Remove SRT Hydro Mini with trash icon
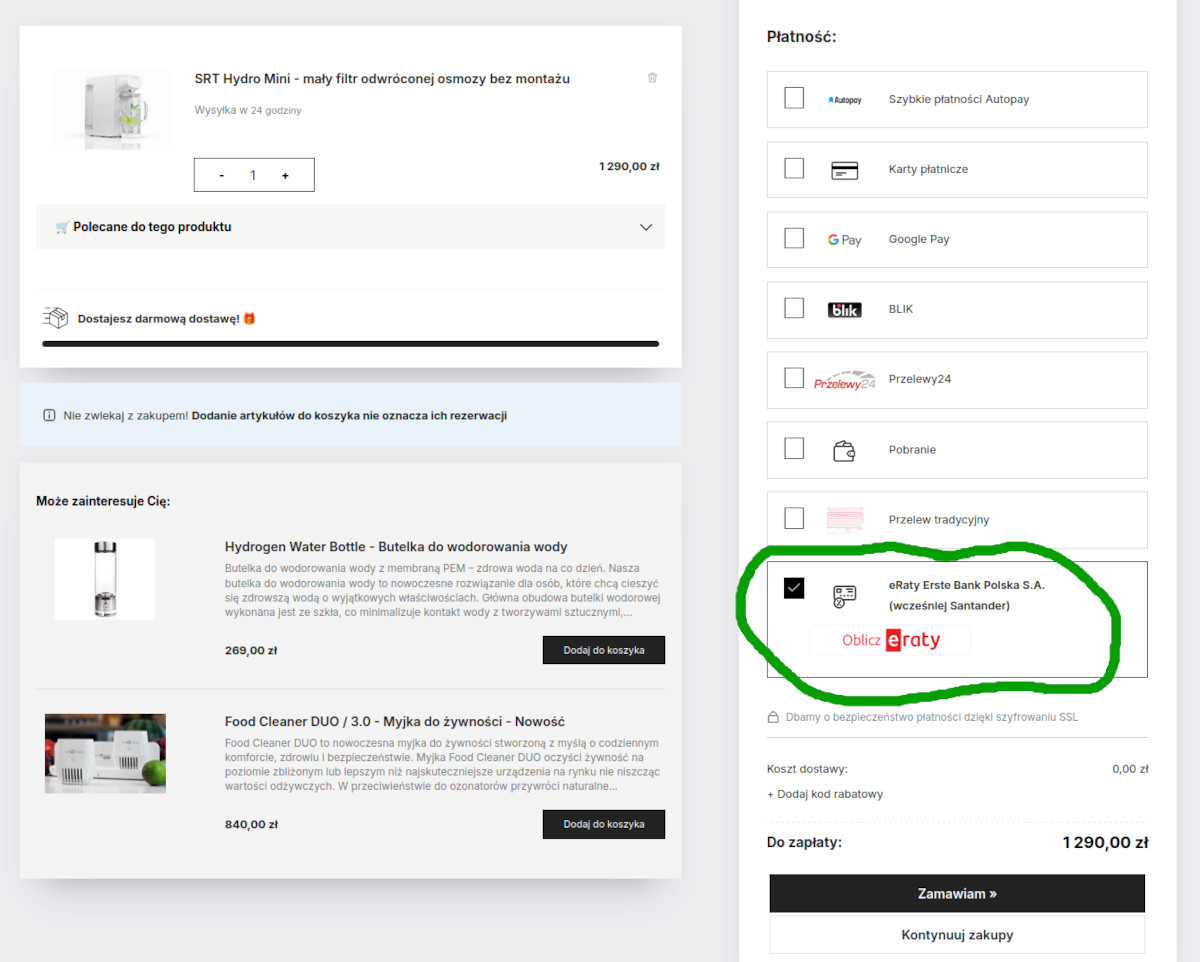This screenshot has height=962, width=1200. click(x=653, y=77)
